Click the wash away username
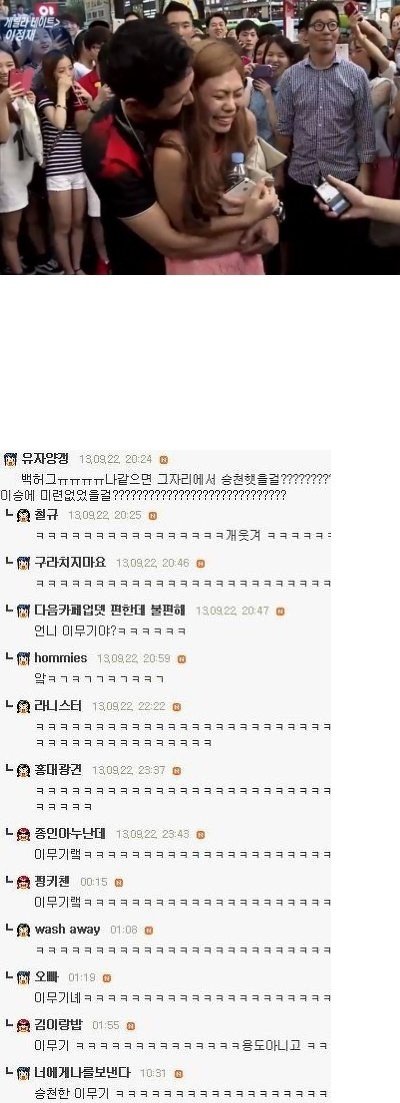This screenshot has width=400, height=1103. click(x=67, y=929)
